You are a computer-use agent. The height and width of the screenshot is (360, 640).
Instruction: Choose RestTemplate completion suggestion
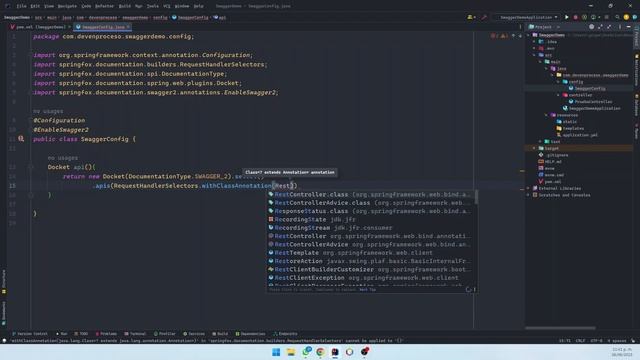click(x=371, y=253)
